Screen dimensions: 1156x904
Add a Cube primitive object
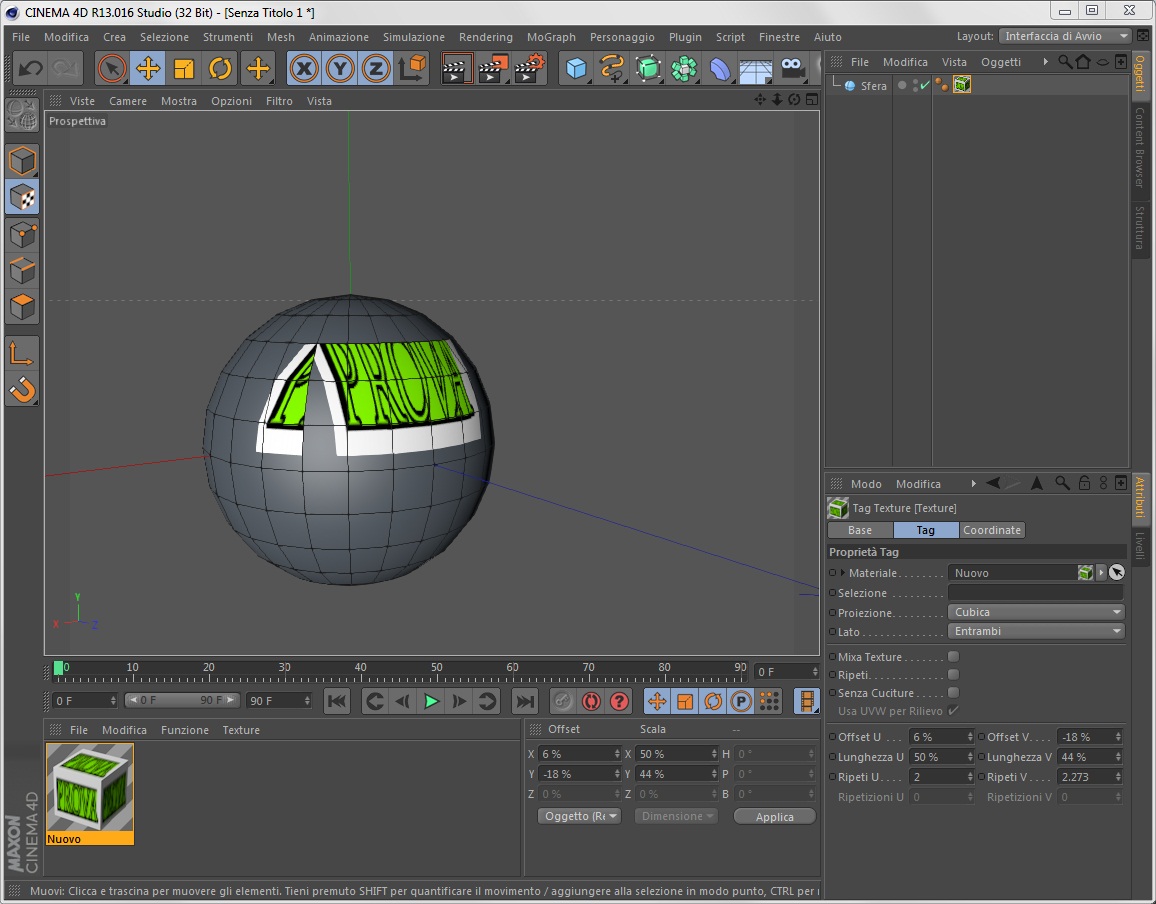click(576, 68)
